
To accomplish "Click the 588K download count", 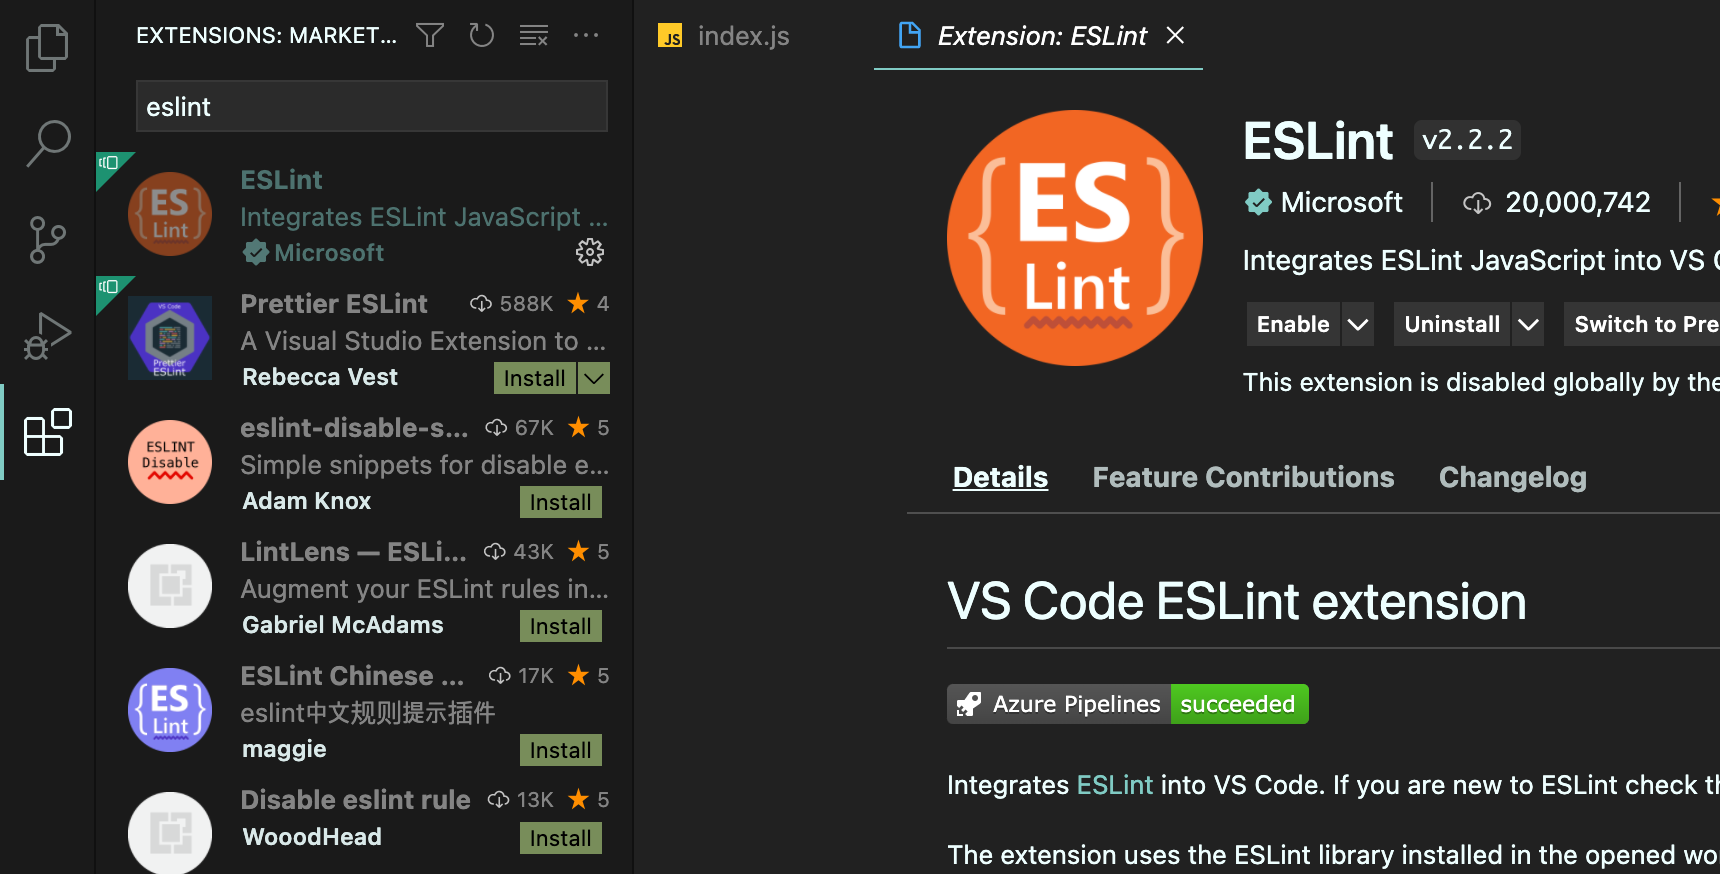I will tap(526, 304).
